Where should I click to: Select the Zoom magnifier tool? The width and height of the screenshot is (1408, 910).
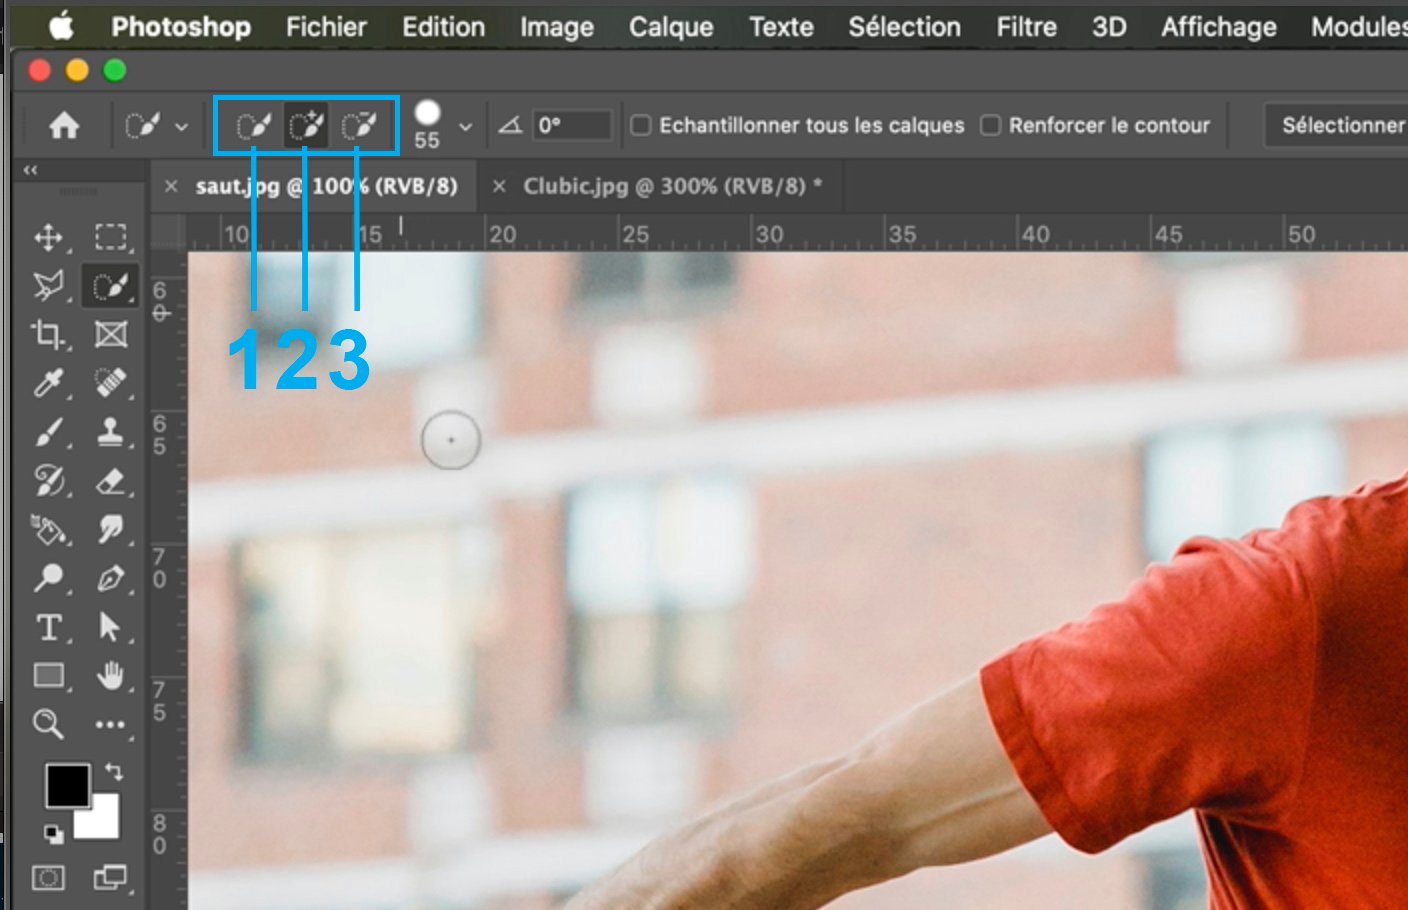pyautogui.click(x=48, y=724)
